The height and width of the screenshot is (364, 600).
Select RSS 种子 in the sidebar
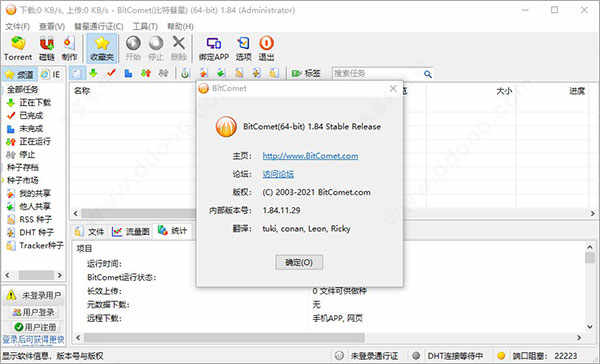pos(35,219)
